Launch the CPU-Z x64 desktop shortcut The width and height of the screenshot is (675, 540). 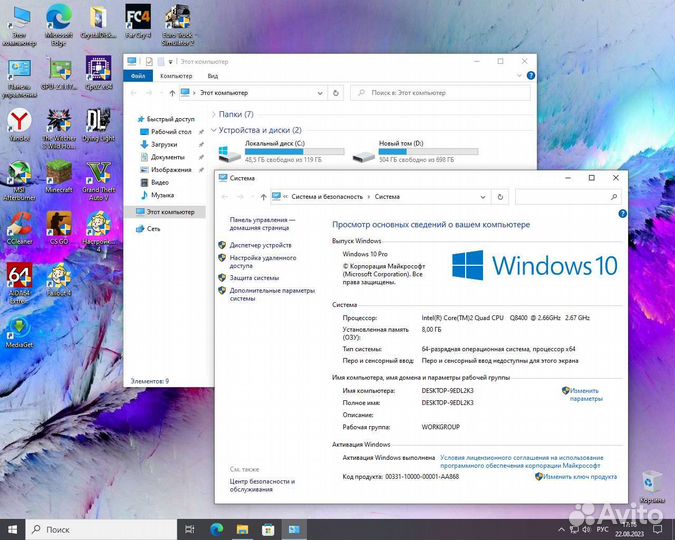click(99, 73)
